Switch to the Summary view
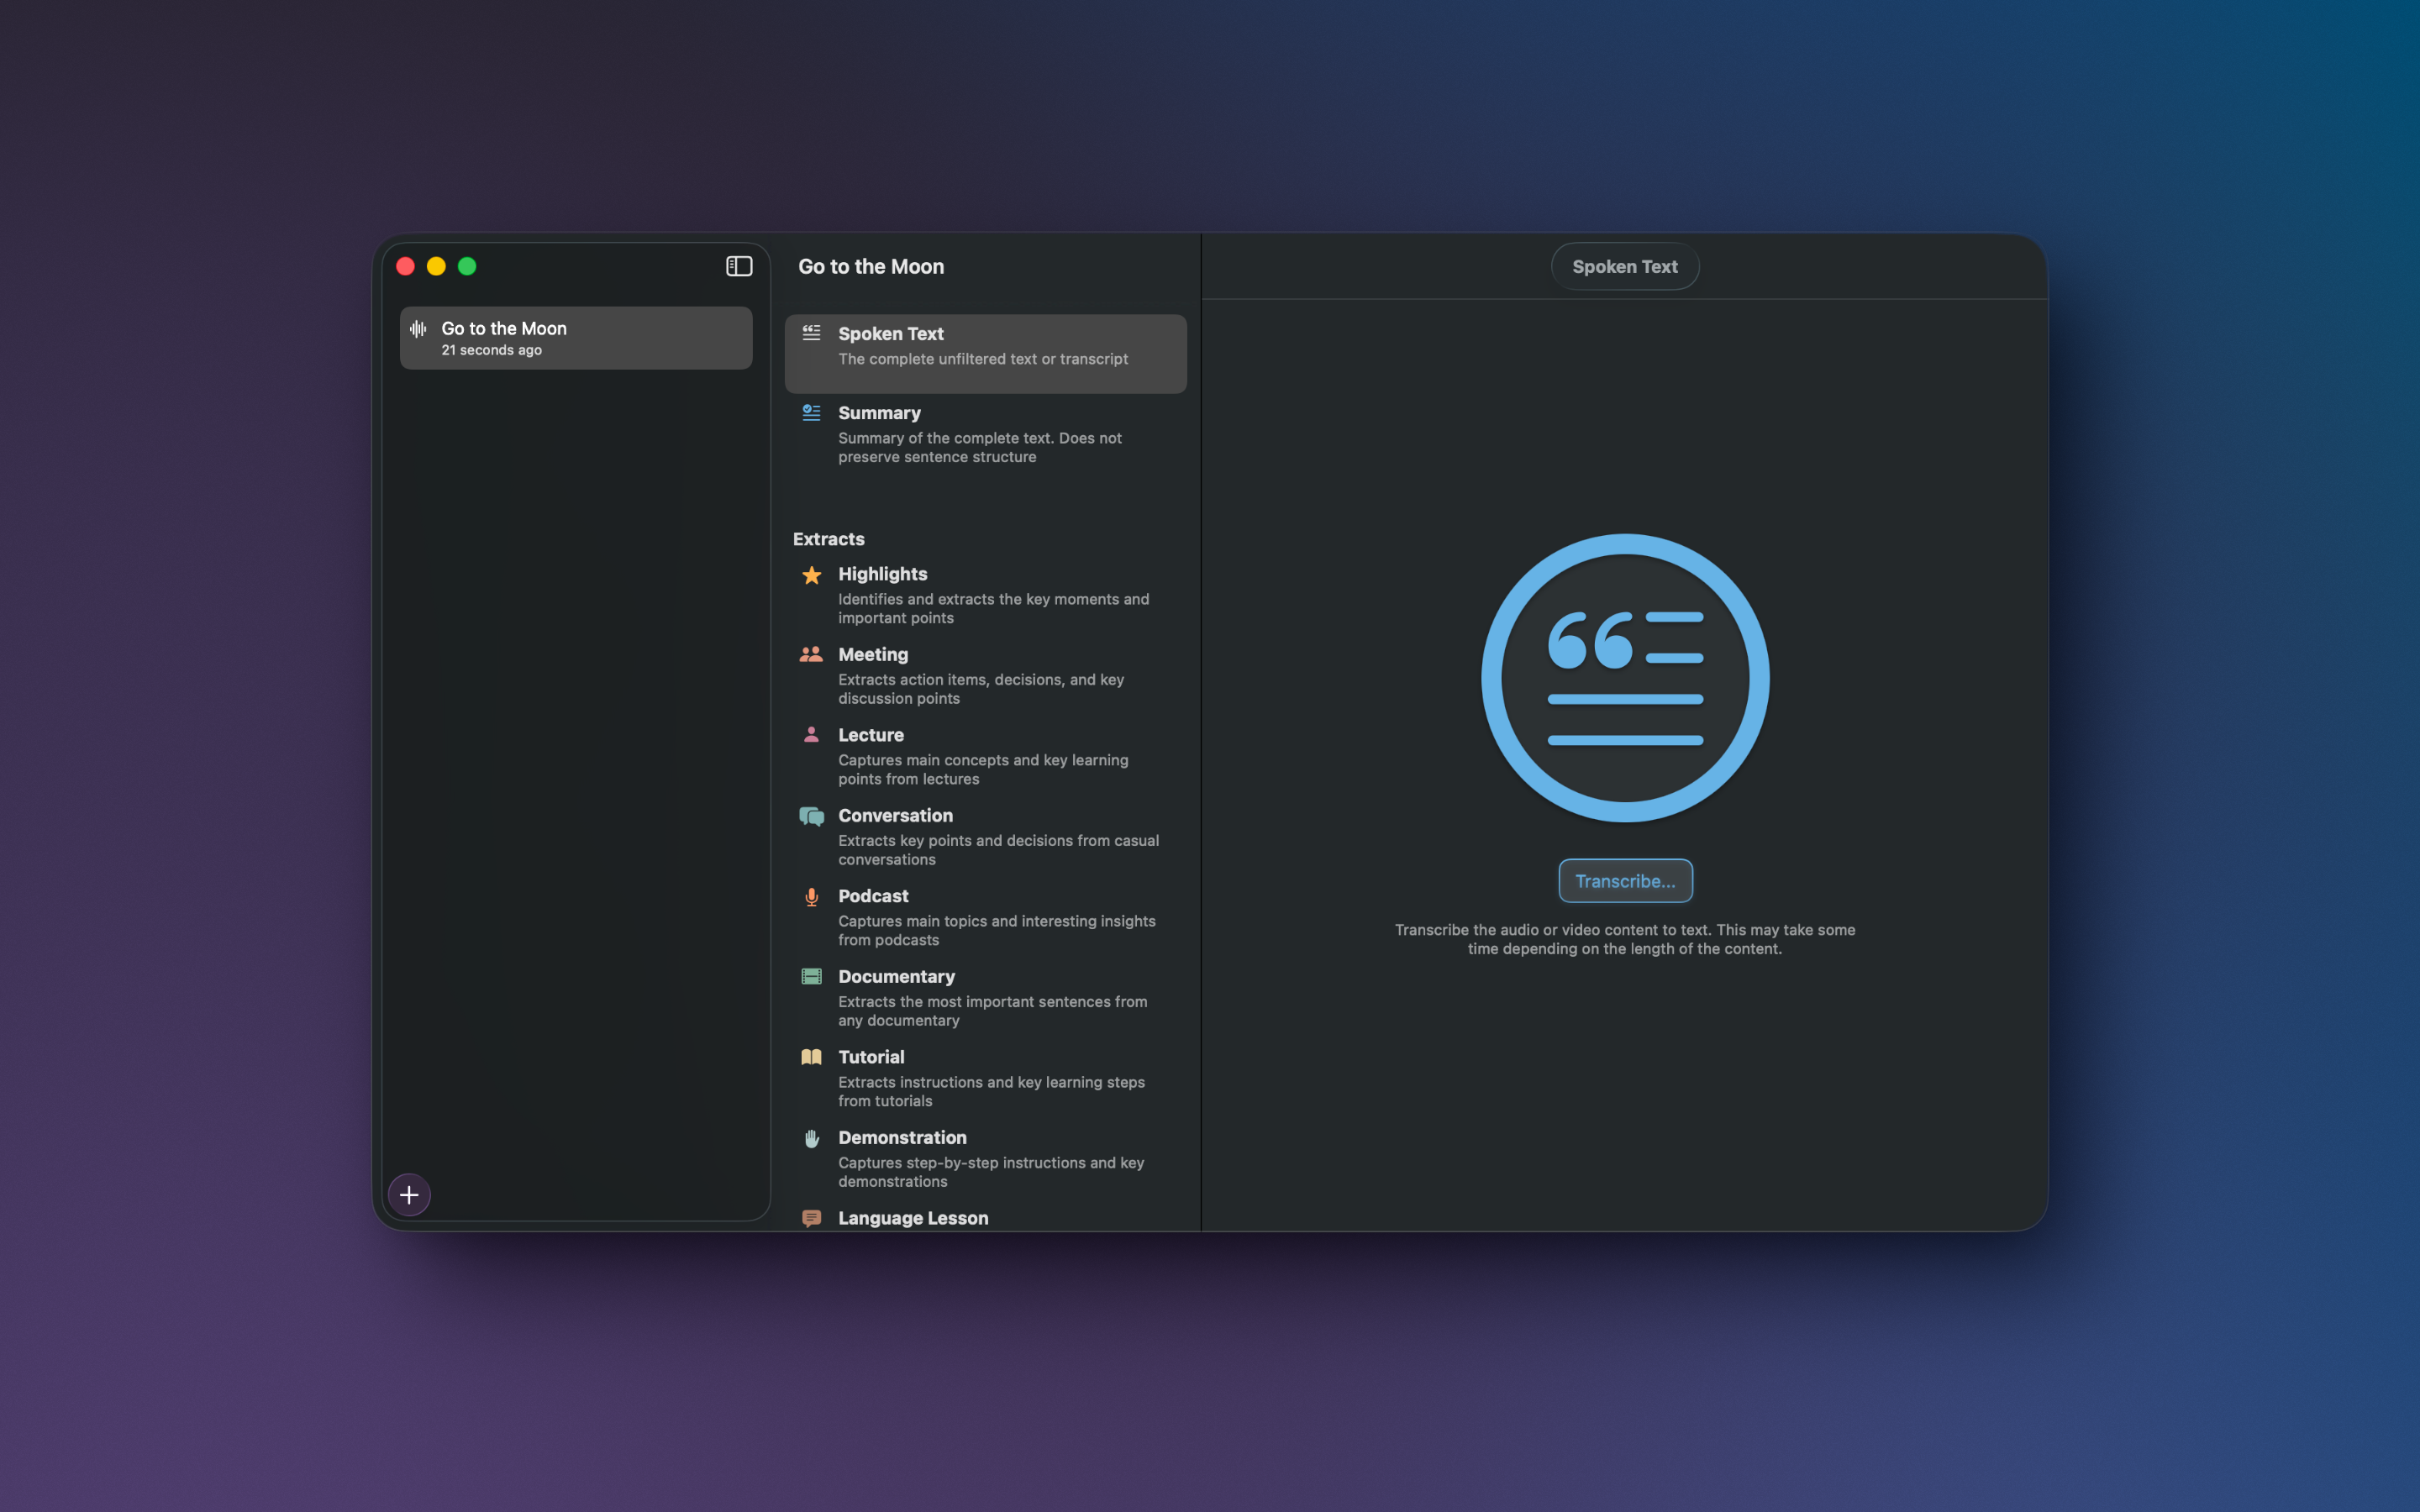The image size is (2420, 1512). 984,432
